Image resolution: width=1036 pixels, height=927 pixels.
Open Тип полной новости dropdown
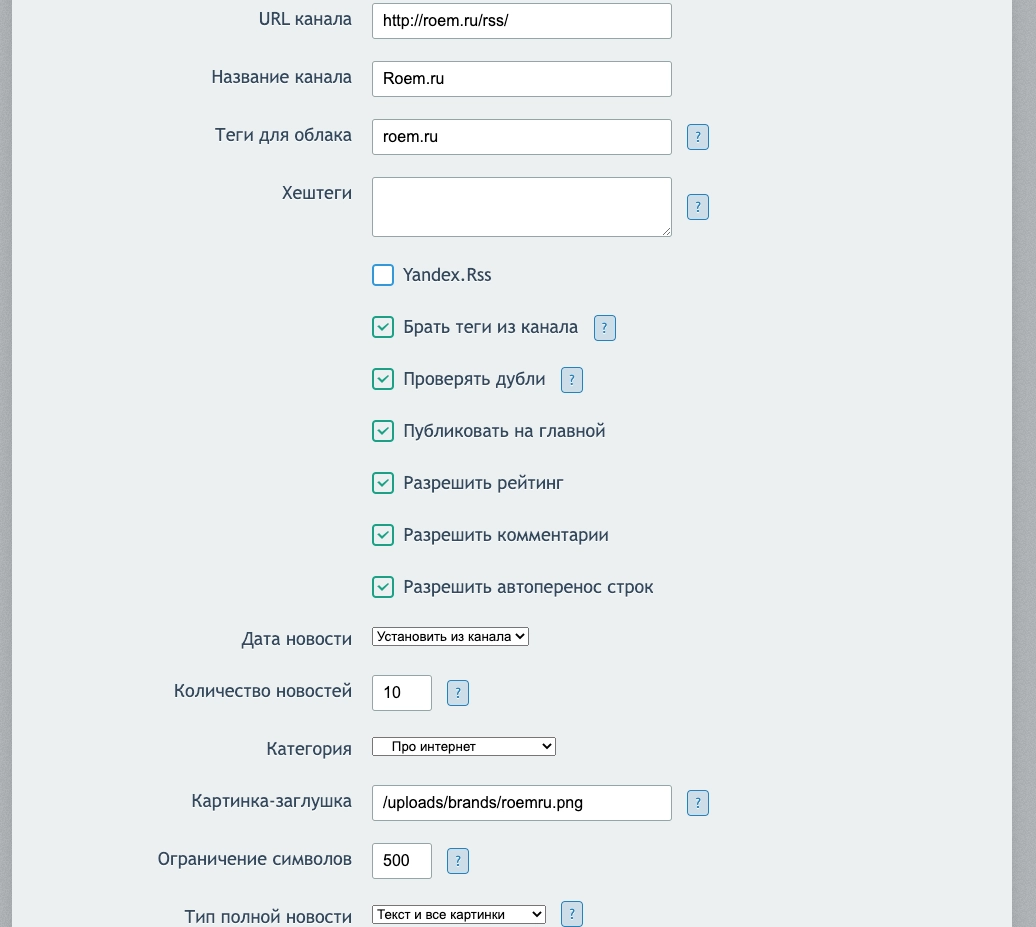coord(459,914)
